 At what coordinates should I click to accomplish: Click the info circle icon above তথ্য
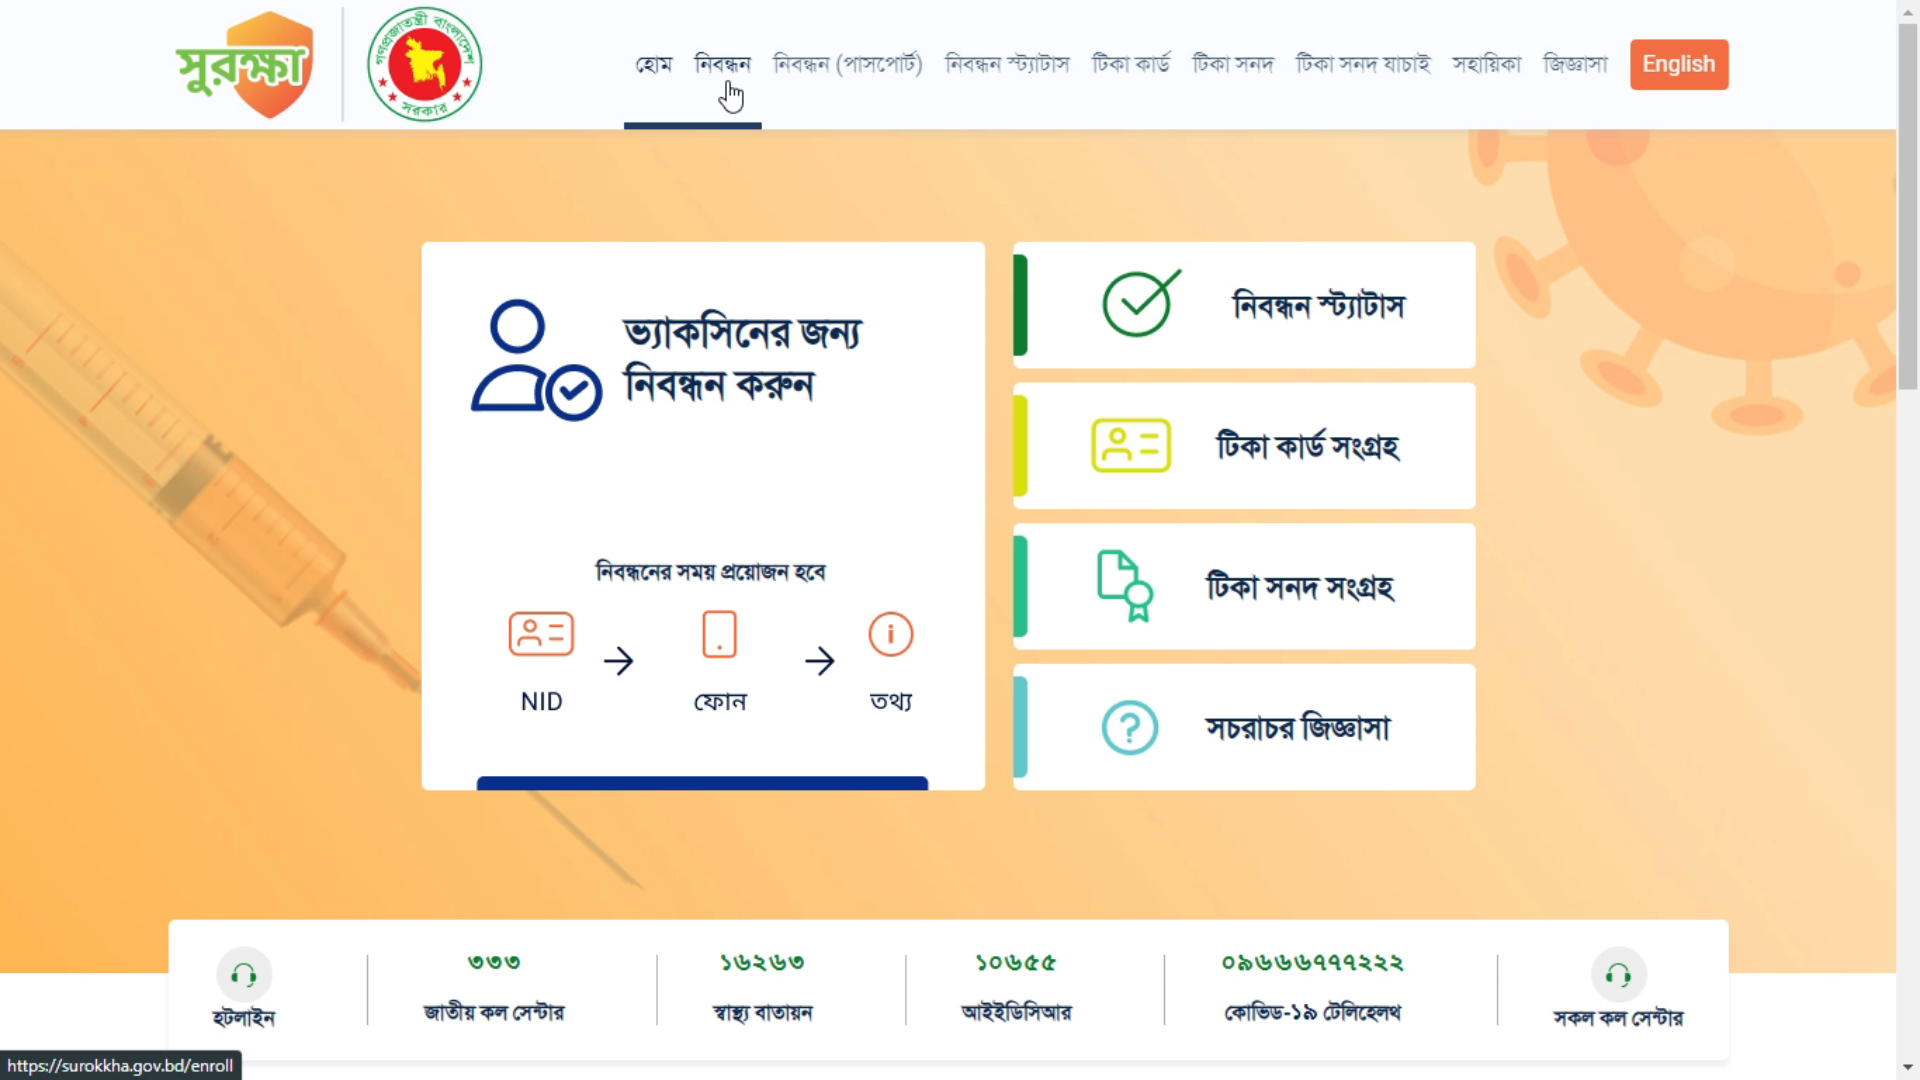891,634
